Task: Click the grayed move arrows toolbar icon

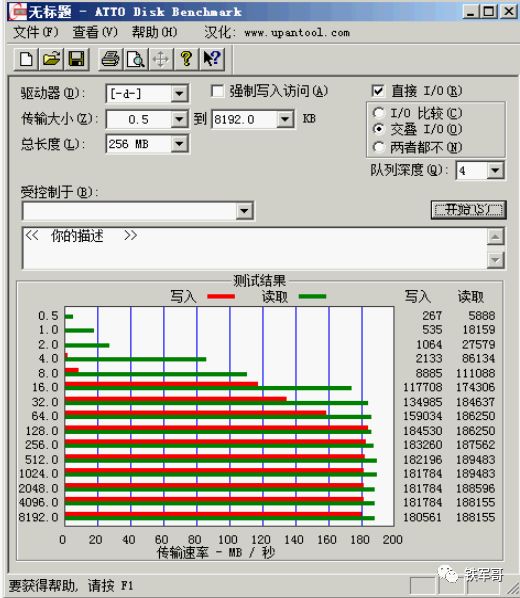Action: pos(161,59)
